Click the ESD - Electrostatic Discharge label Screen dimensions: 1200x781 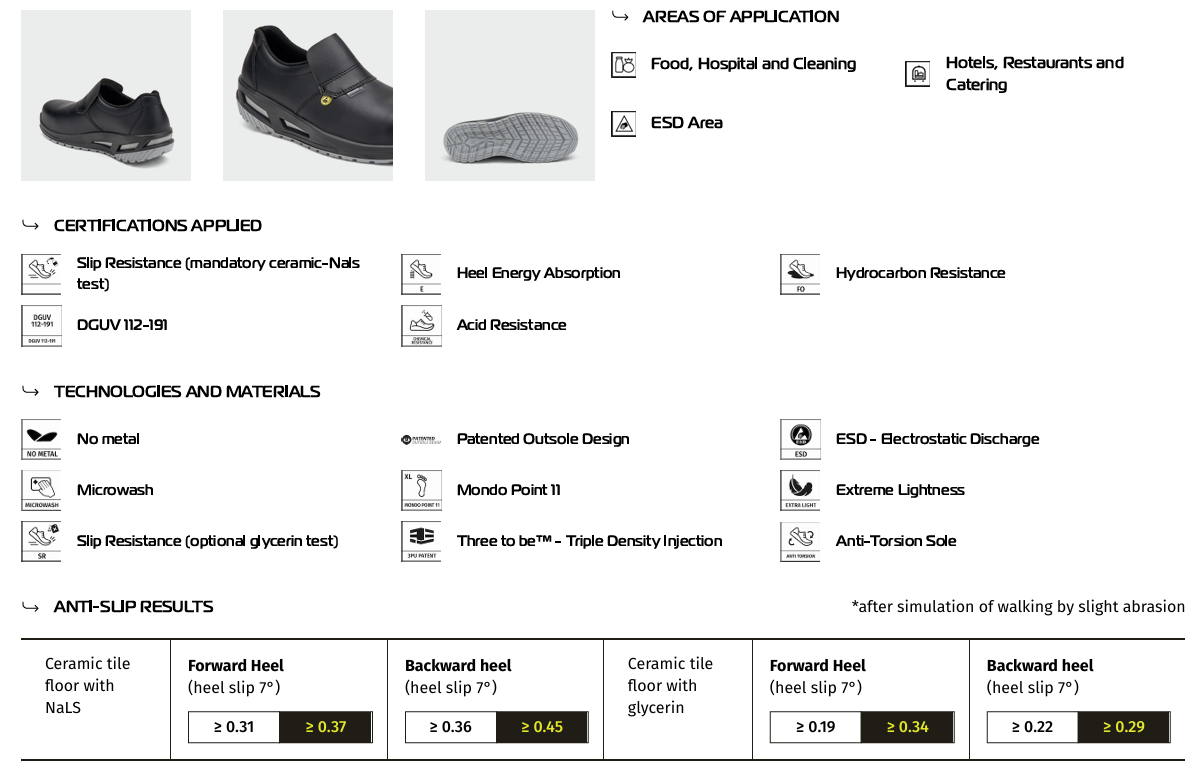pyautogui.click(x=937, y=439)
